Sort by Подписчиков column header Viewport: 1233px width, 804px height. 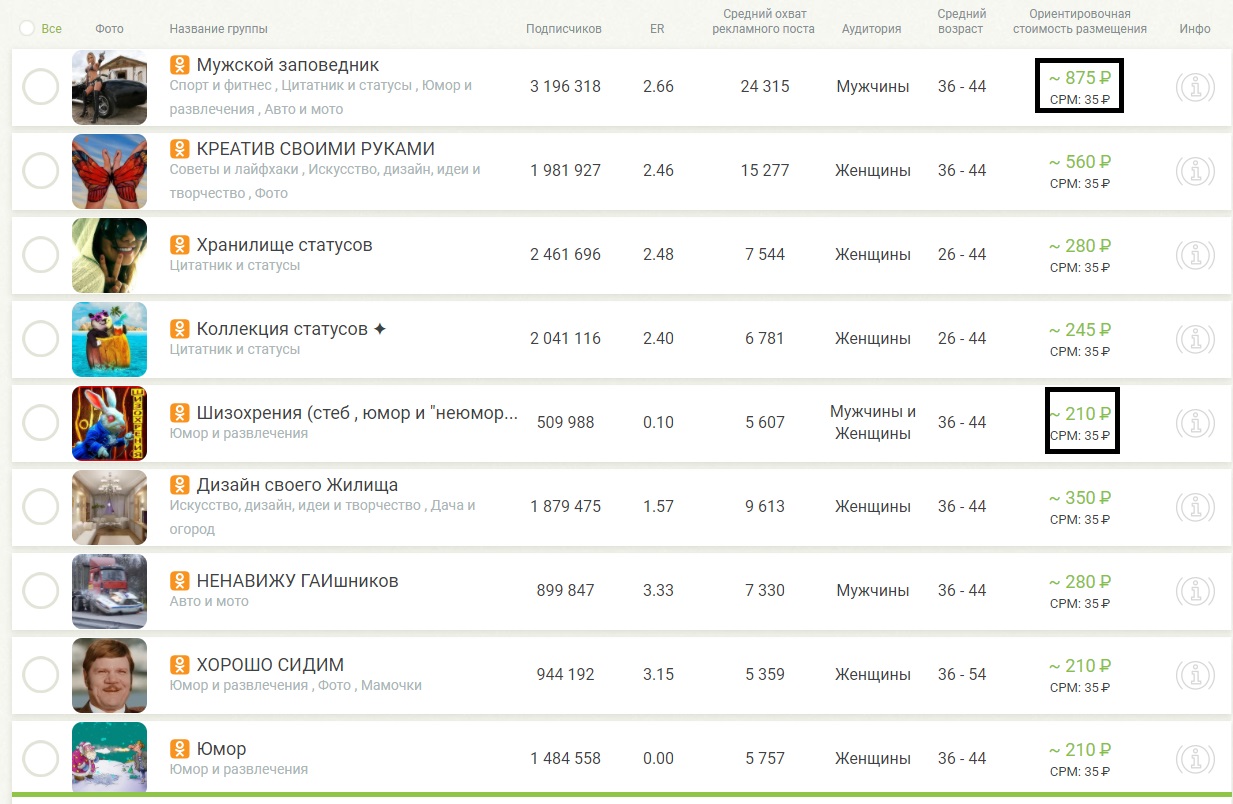tap(564, 29)
